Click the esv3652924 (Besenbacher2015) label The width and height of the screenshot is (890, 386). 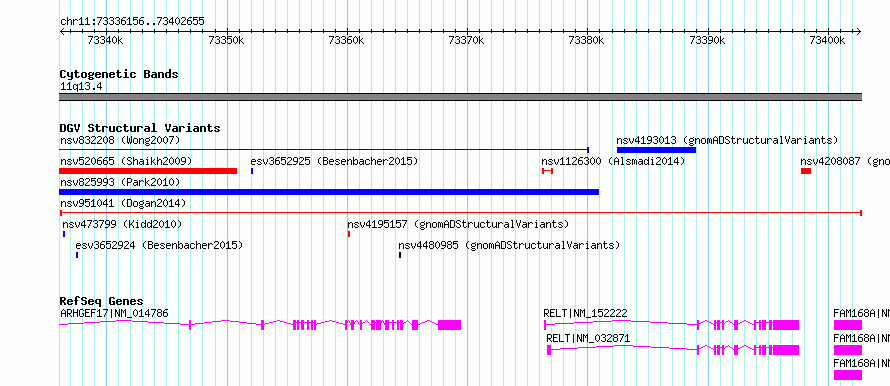[159, 245]
